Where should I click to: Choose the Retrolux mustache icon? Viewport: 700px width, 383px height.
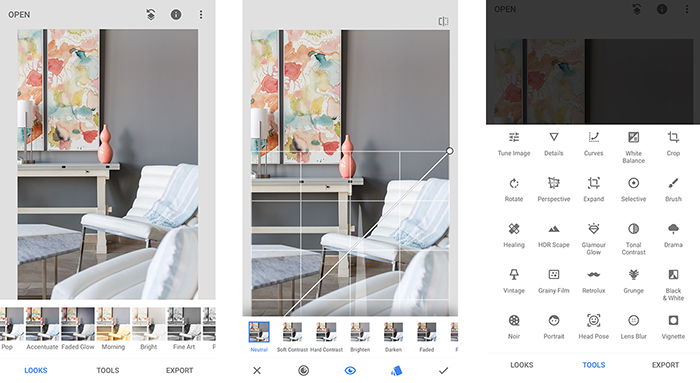(x=593, y=274)
